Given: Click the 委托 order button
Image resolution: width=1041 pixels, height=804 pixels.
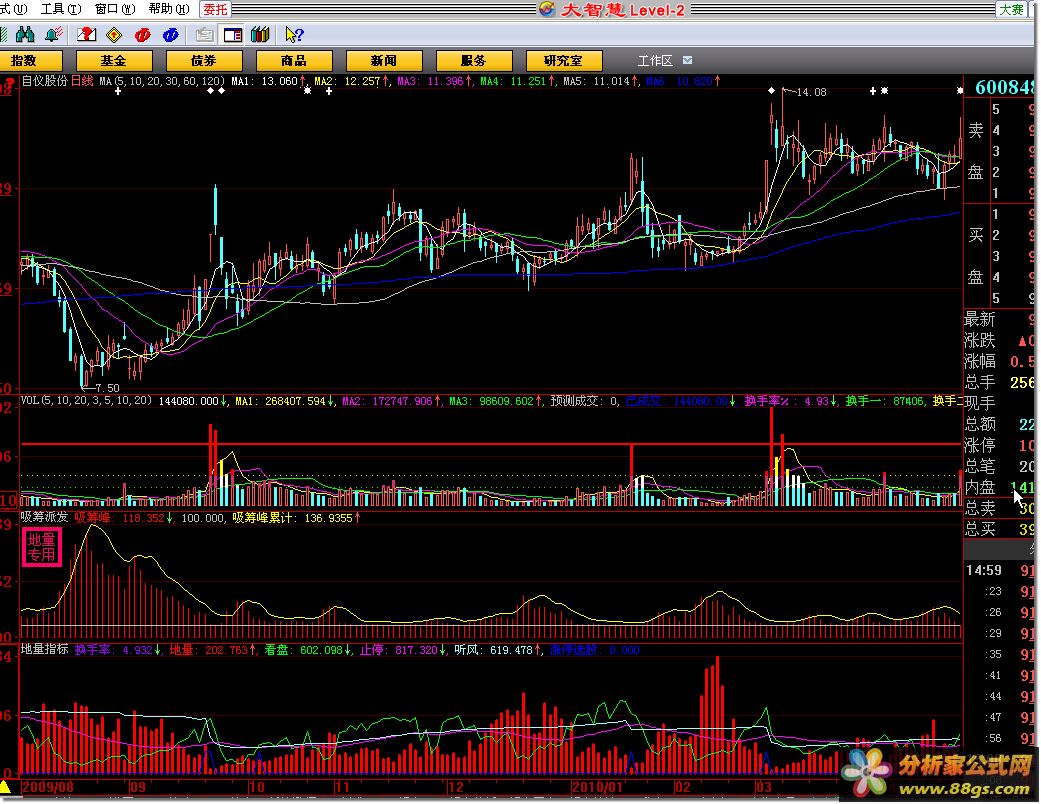Looking at the screenshot, I should [x=214, y=9].
